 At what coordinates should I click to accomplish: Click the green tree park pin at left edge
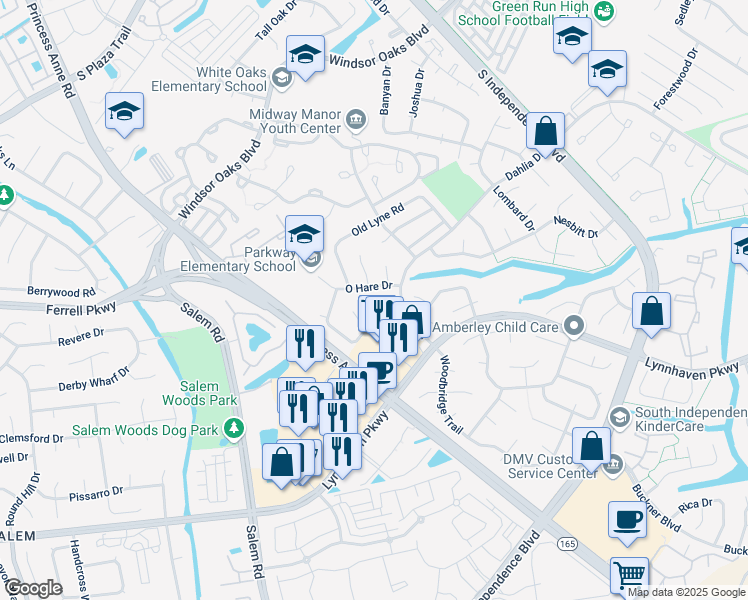tap(6, 196)
